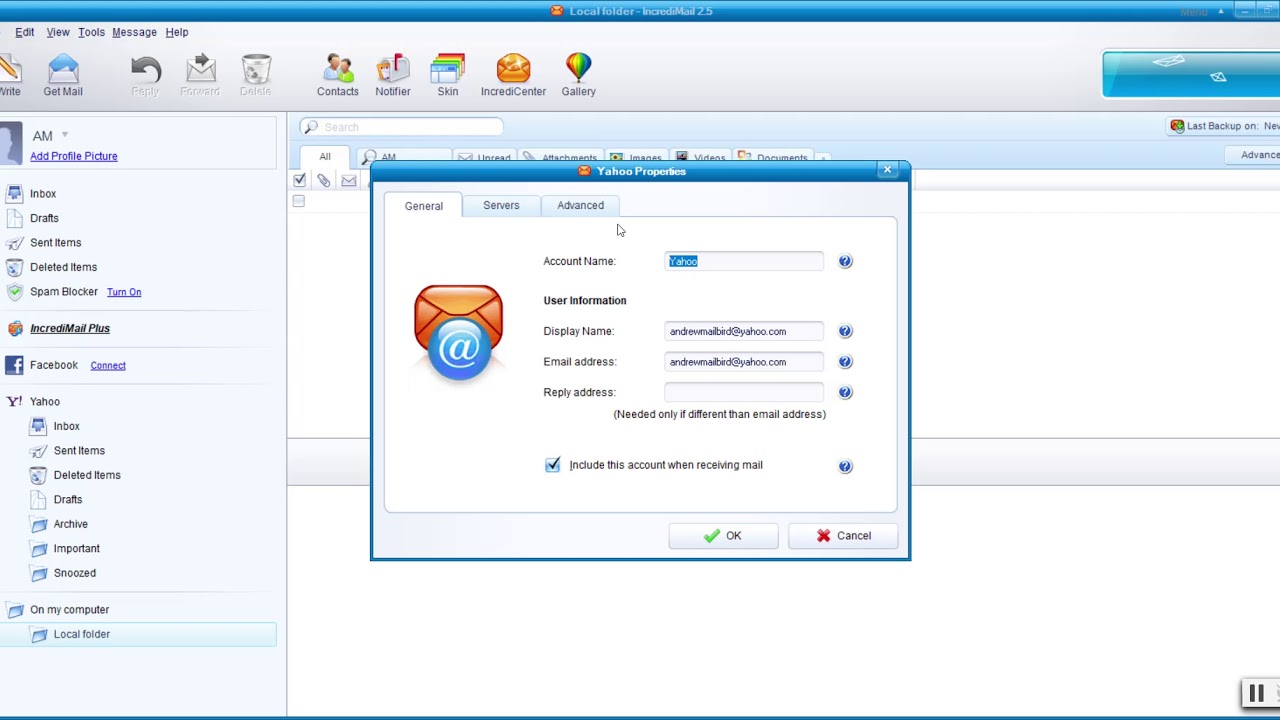Image resolution: width=1280 pixels, height=720 pixels.
Task: Click the pause button icon
Action: tap(1256, 693)
